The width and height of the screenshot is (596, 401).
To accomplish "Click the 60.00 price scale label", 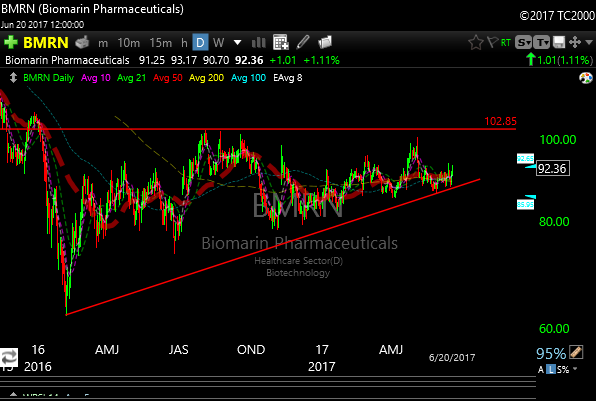I will coord(554,328).
